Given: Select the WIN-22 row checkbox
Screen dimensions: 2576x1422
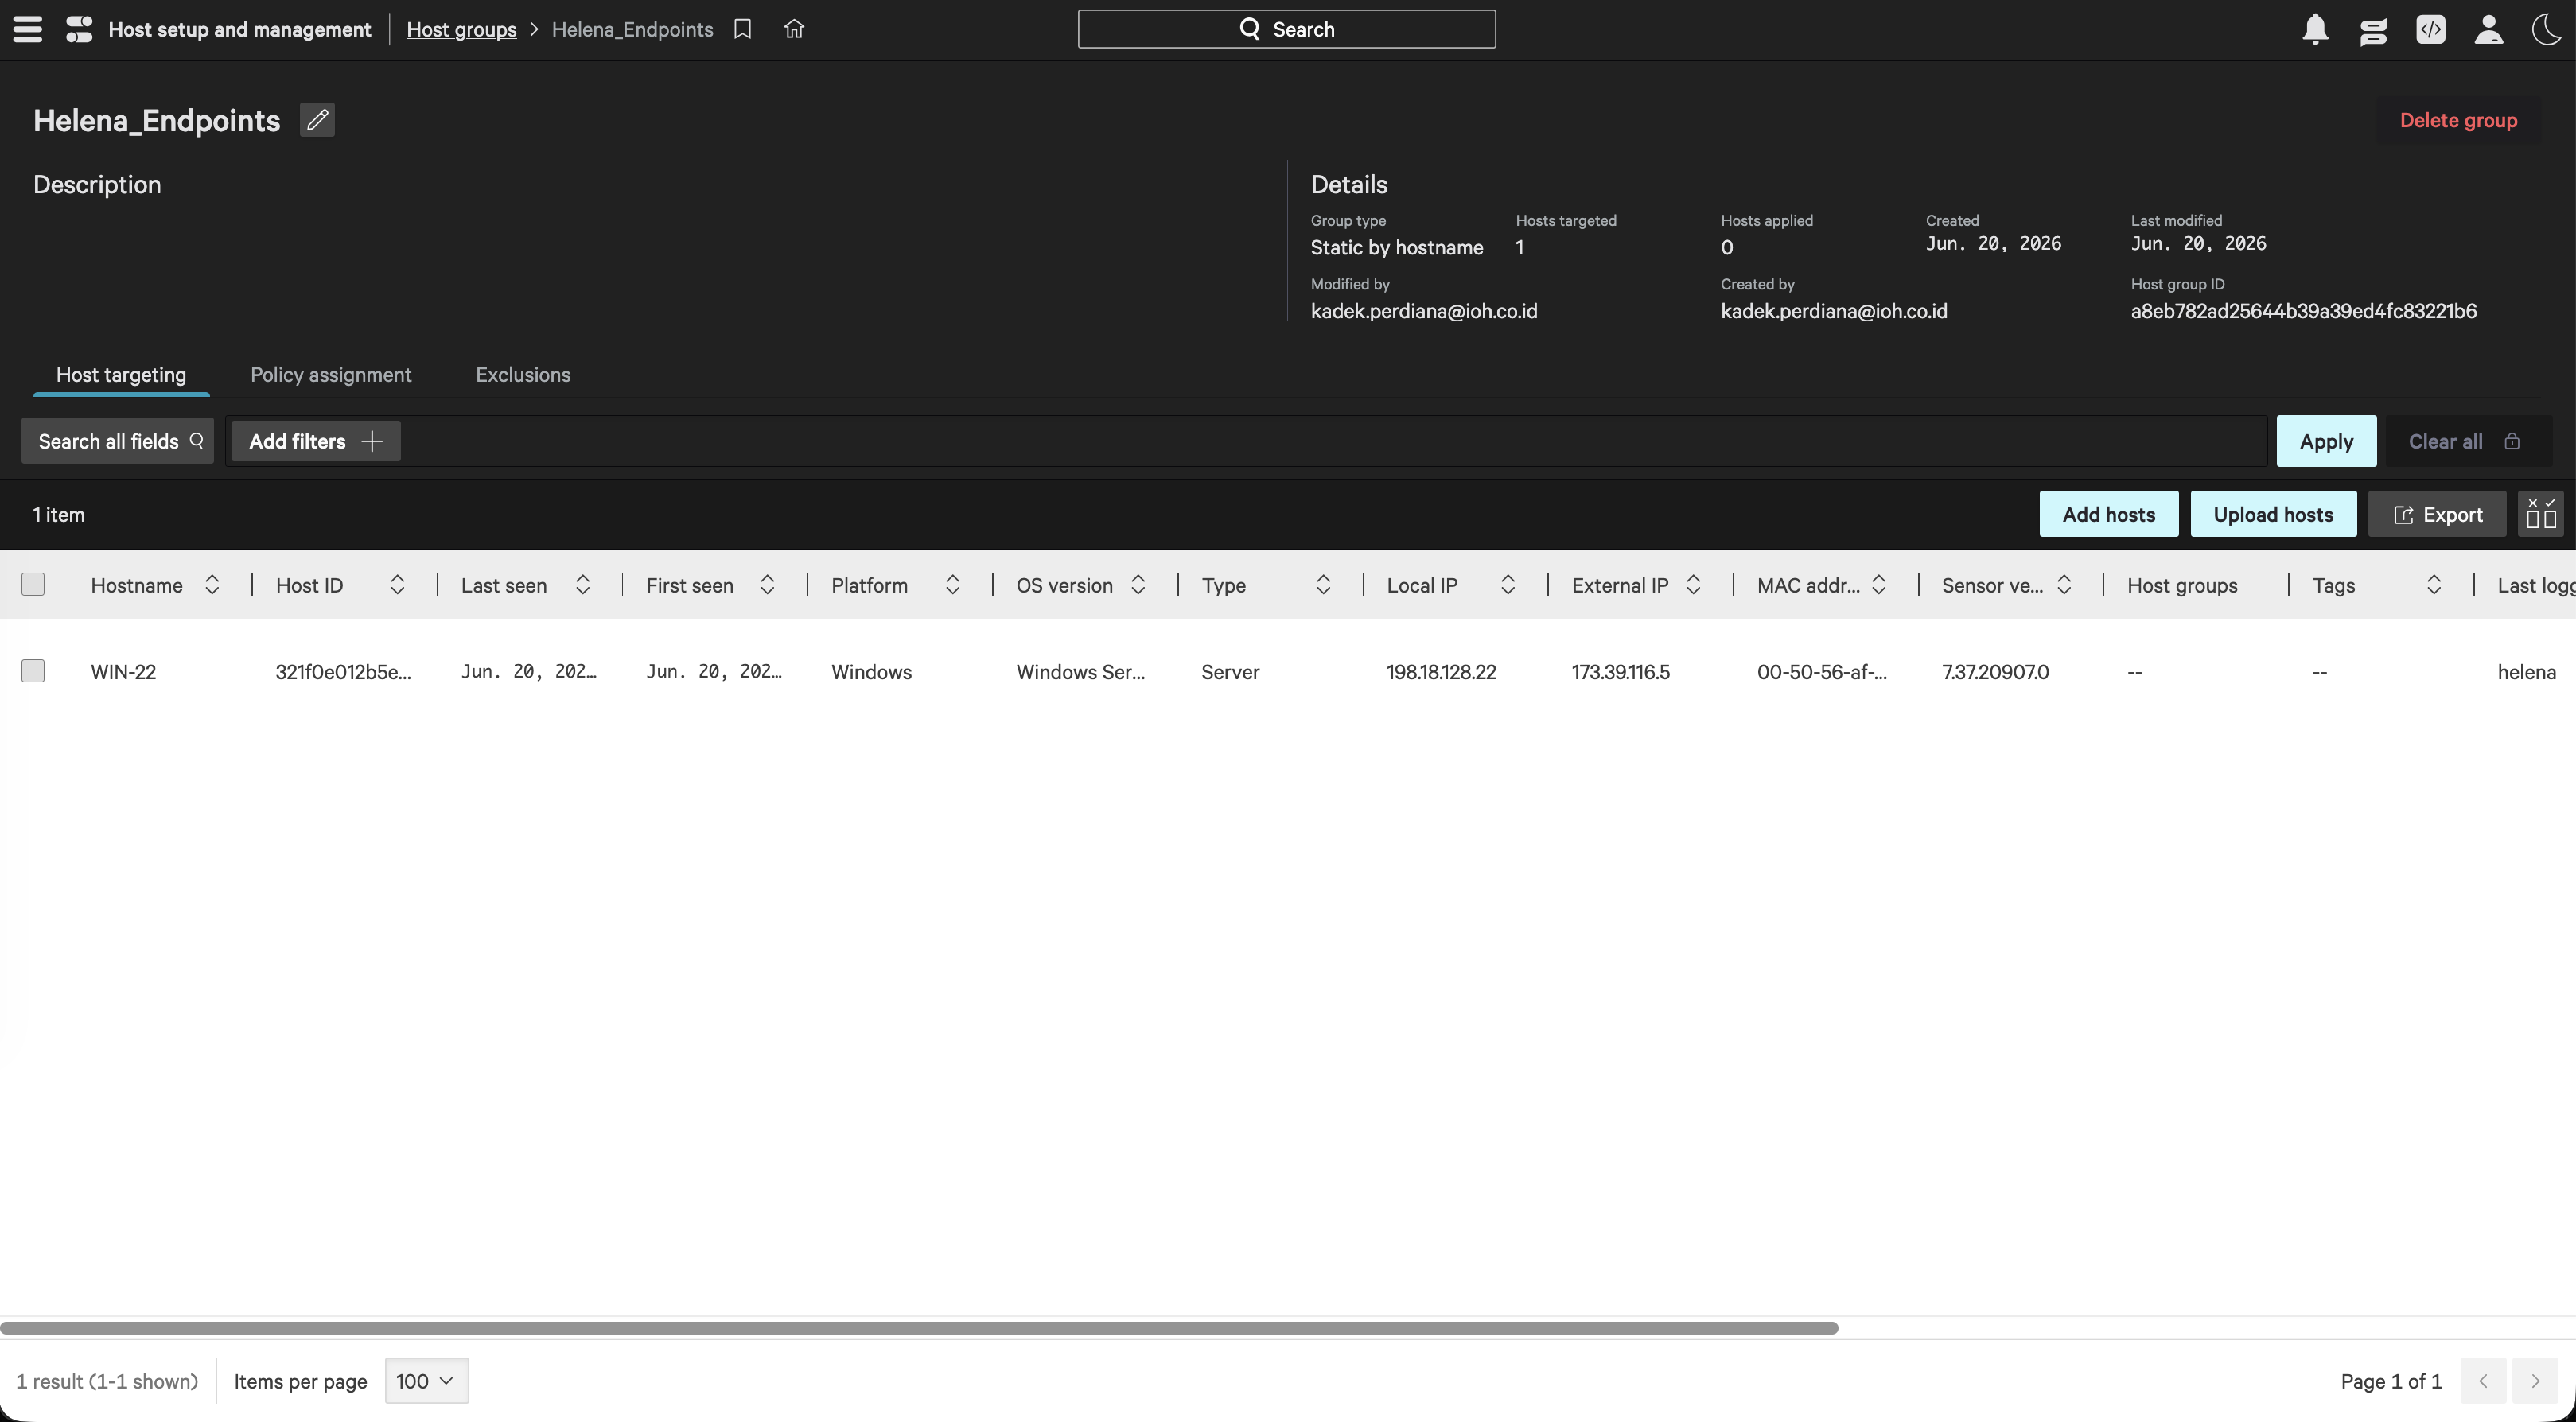Looking at the screenshot, I should point(33,671).
